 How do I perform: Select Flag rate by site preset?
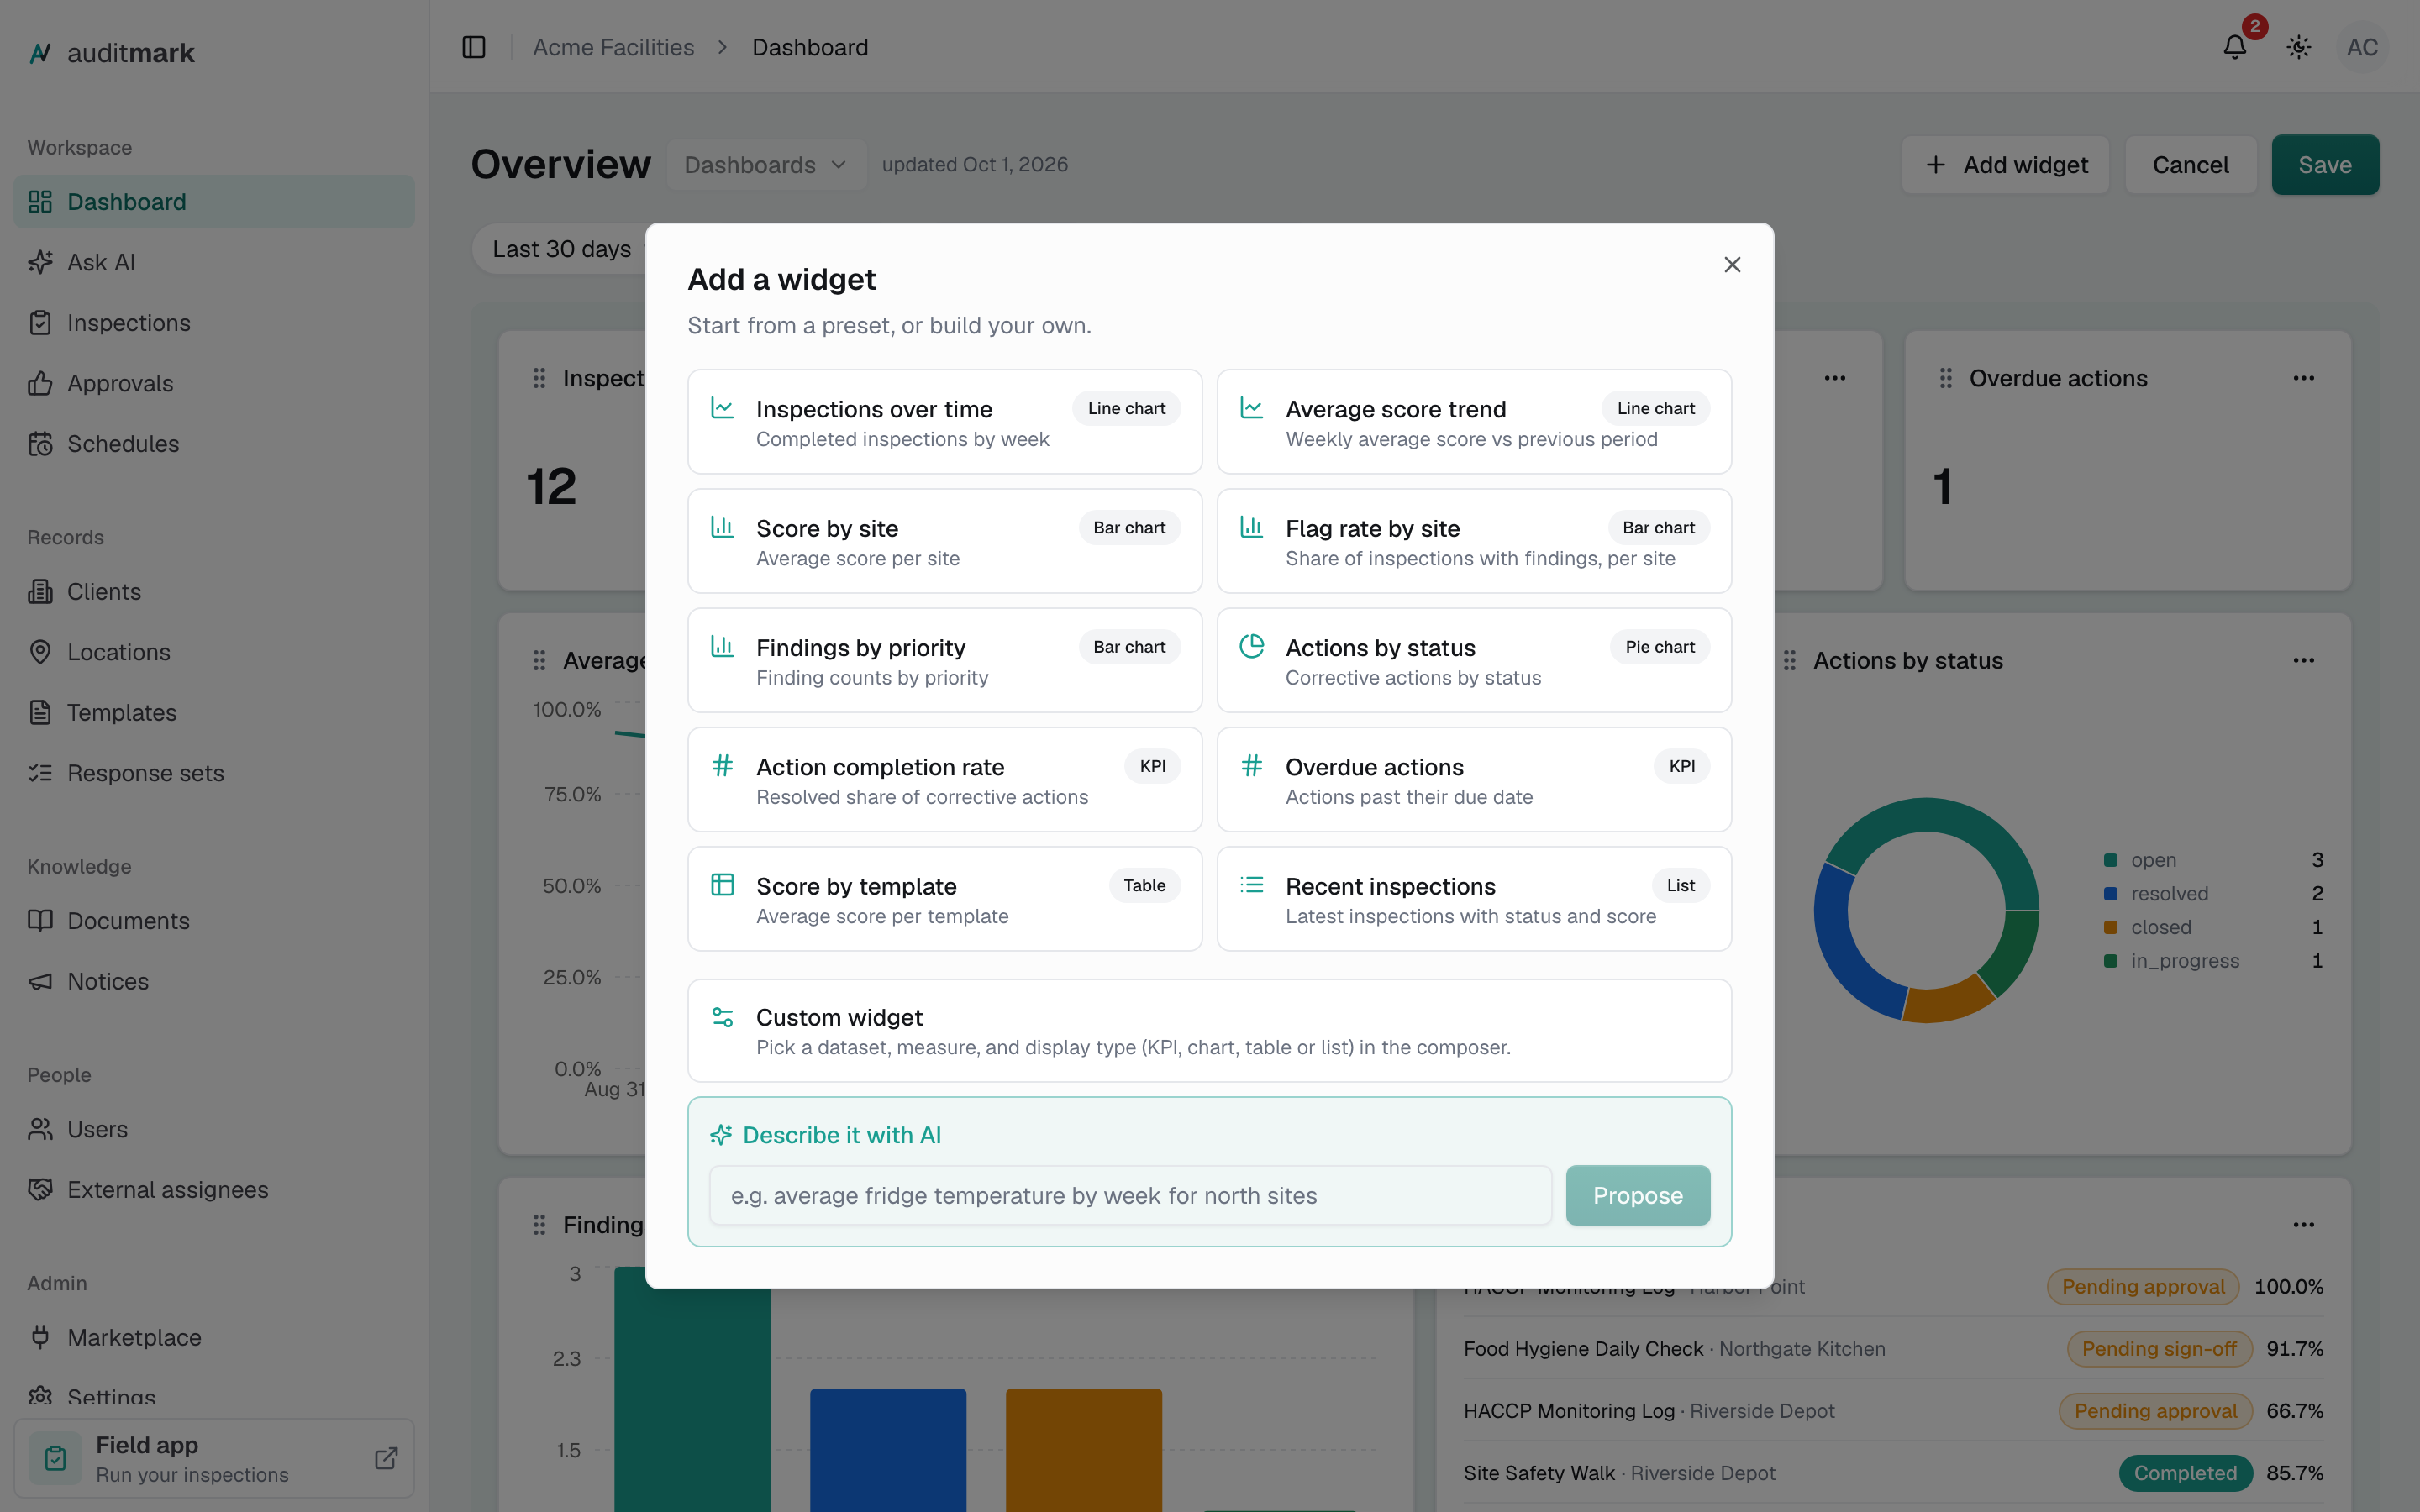1474,541
